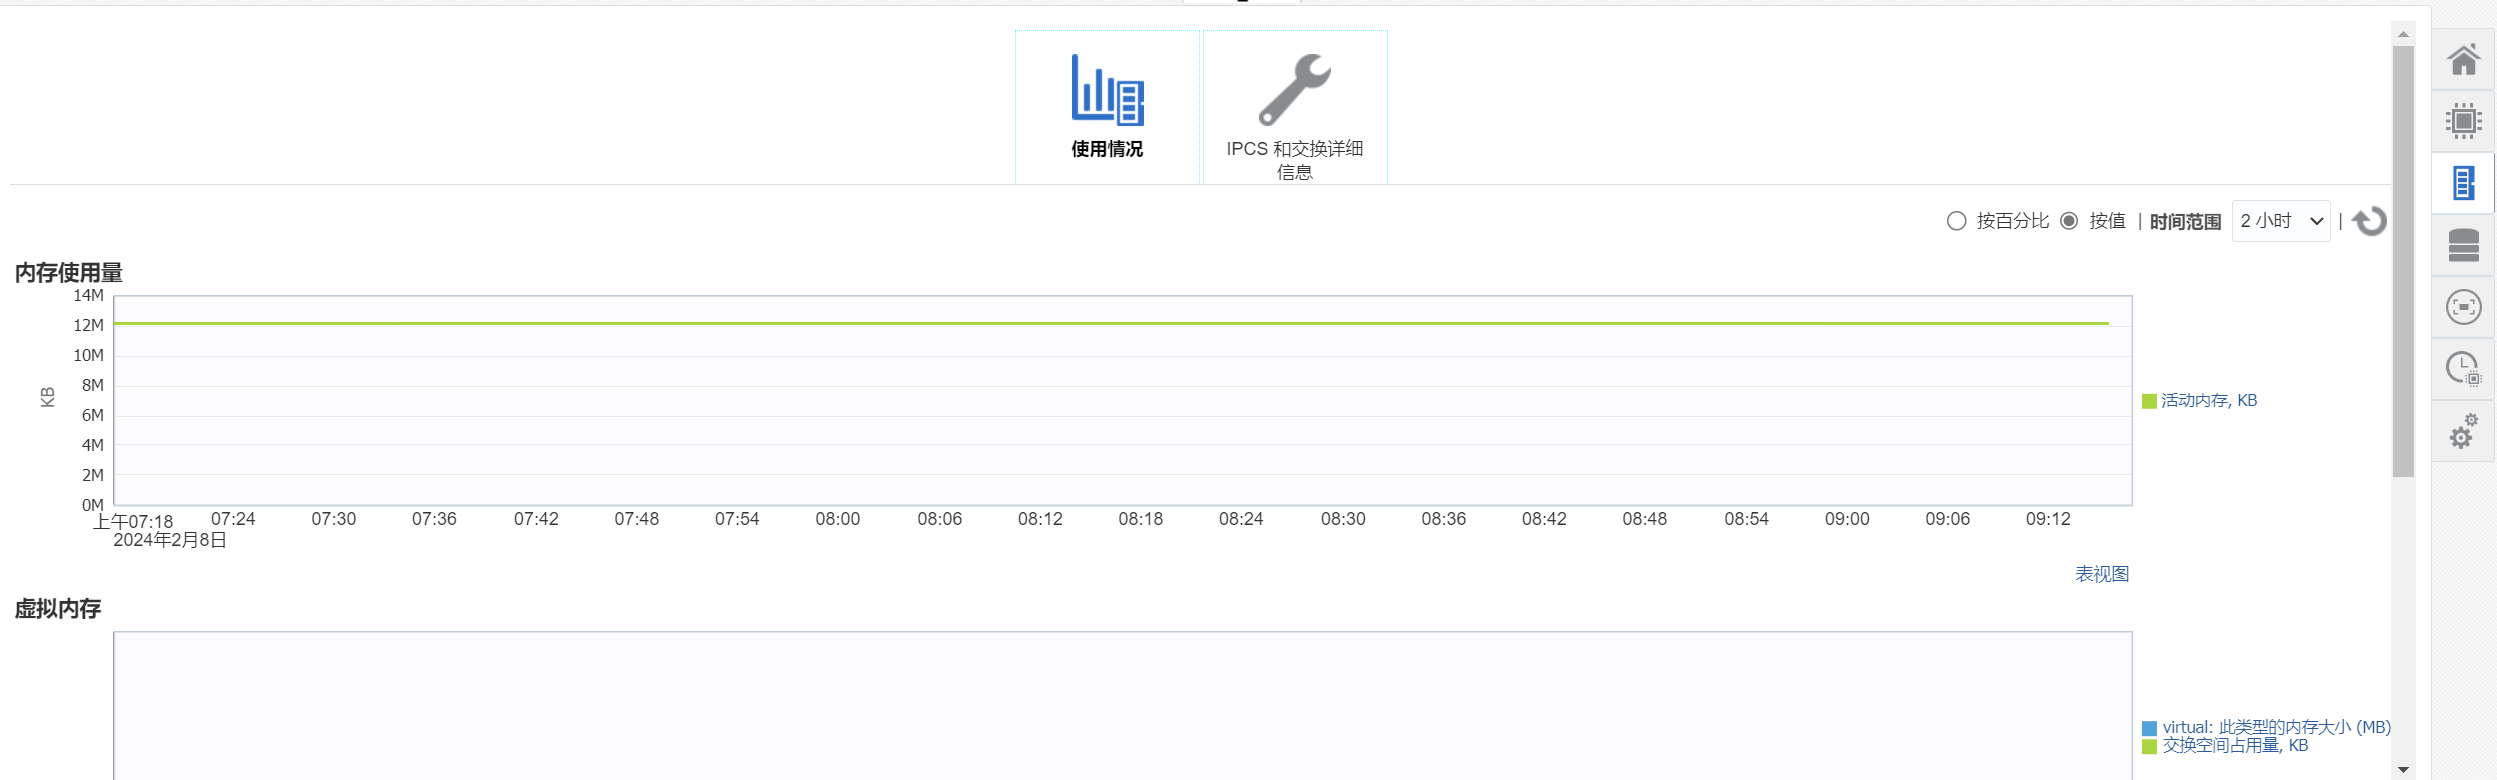Image resolution: width=2497 pixels, height=780 pixels.
Task: Click the 08:00 time axis label
Action: tap(838, 519)
